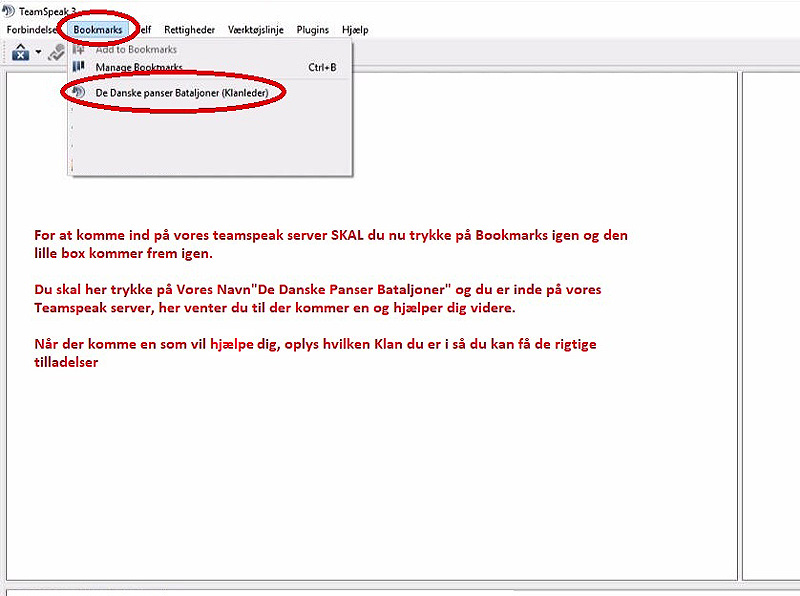Click the partially hidden plug toolbar icon
Screen dimensions: 800x596
pos(58,52)
